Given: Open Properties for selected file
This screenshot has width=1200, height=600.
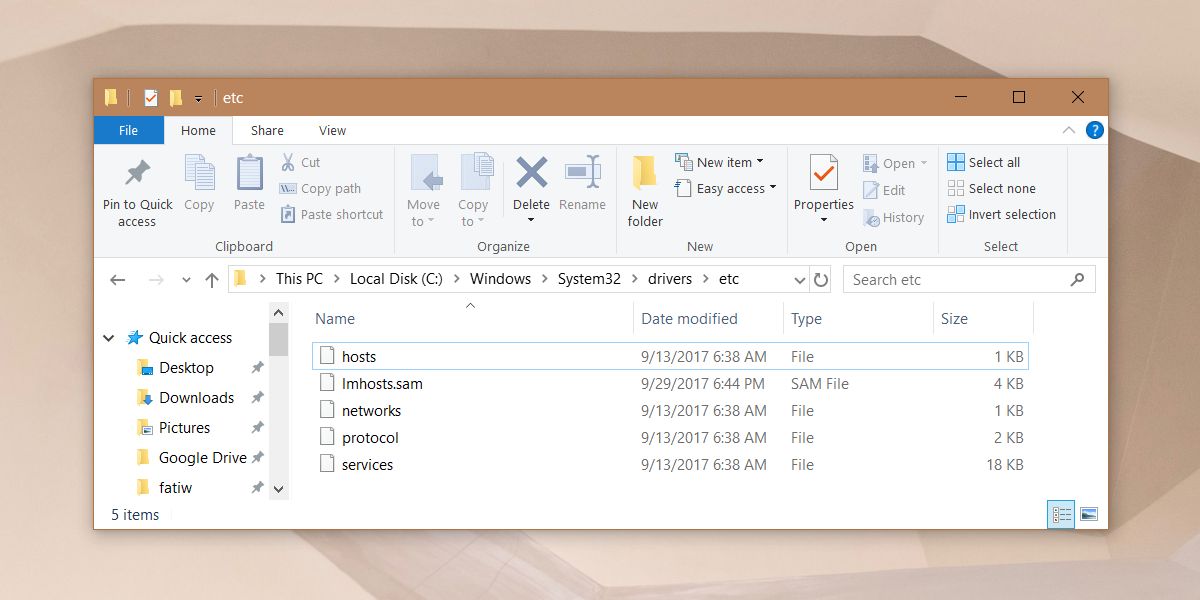Looking at the screenshot, I should pyautogui.click(x=823, y=174).
